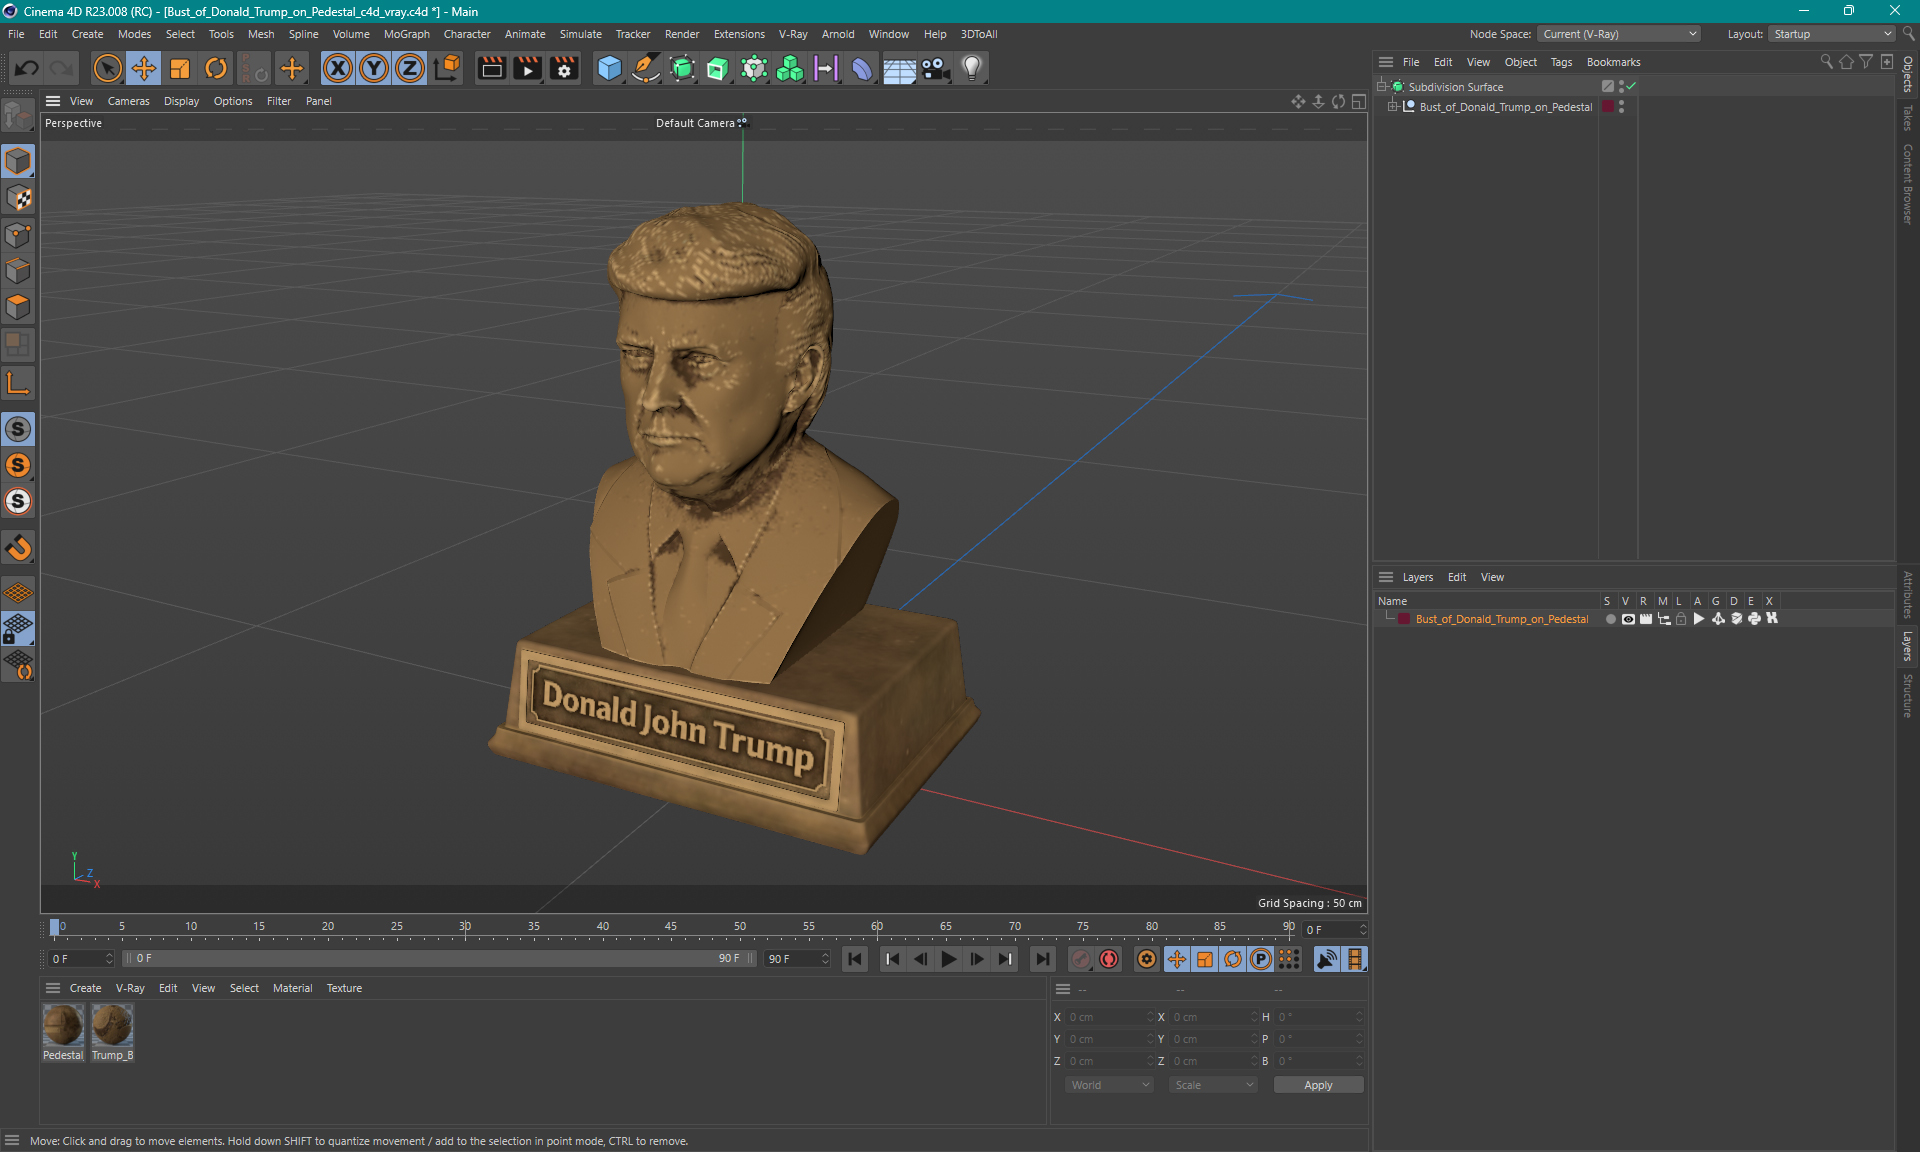Open the MoGraph menu

(x=407, y=34)
